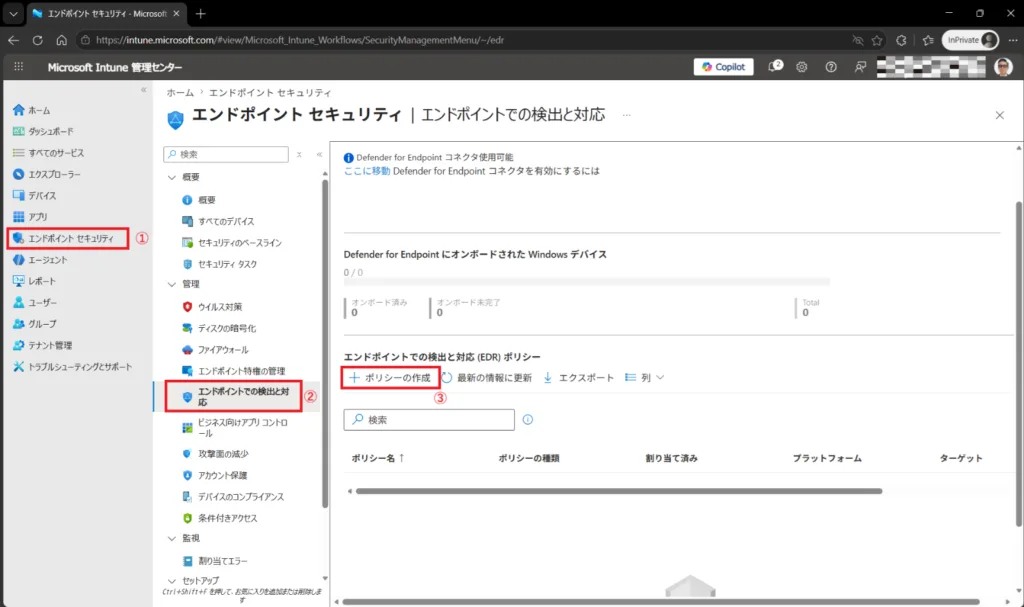Open アプリ in the left navigation

click(x=30, y=217)
